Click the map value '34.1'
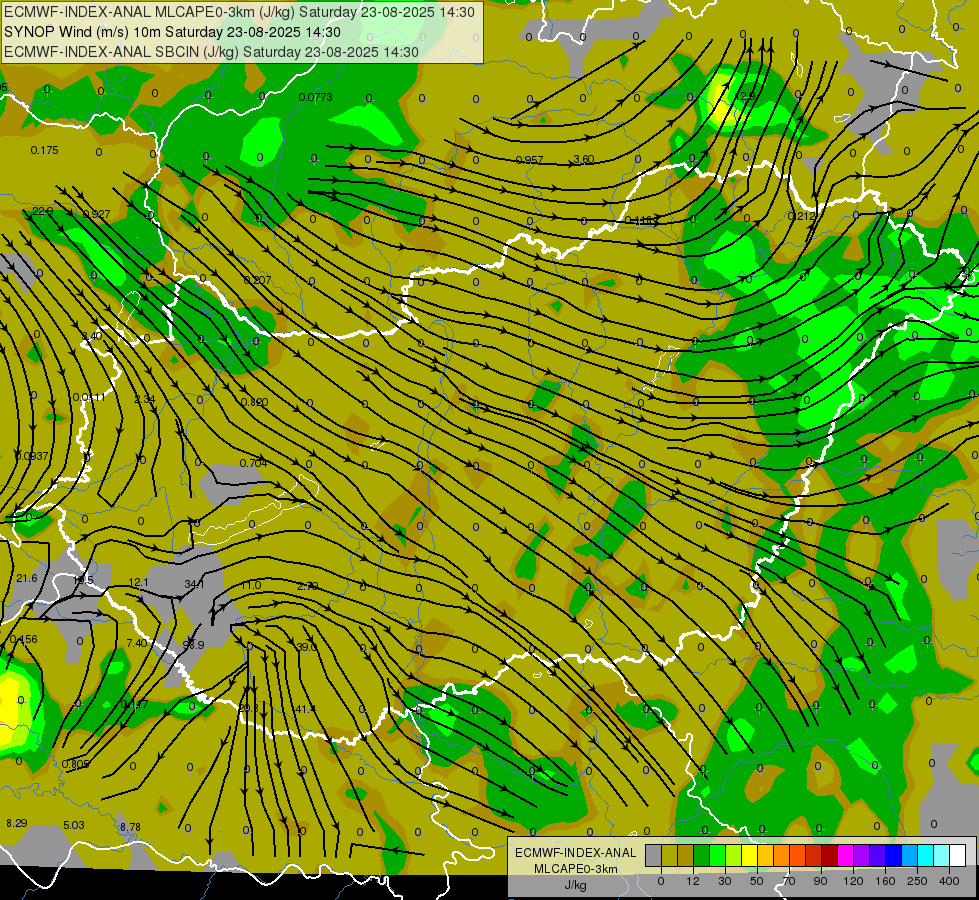The width and height of the screenshot is (979, 900). [x=194, y=585]
